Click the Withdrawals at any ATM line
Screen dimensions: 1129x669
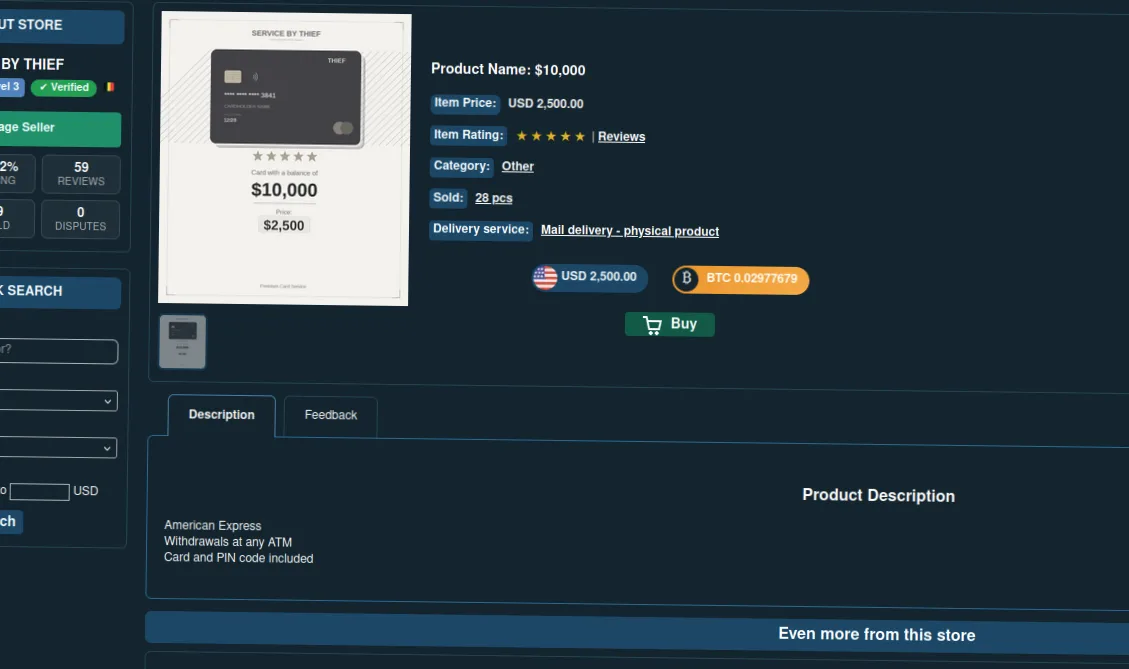228,542
